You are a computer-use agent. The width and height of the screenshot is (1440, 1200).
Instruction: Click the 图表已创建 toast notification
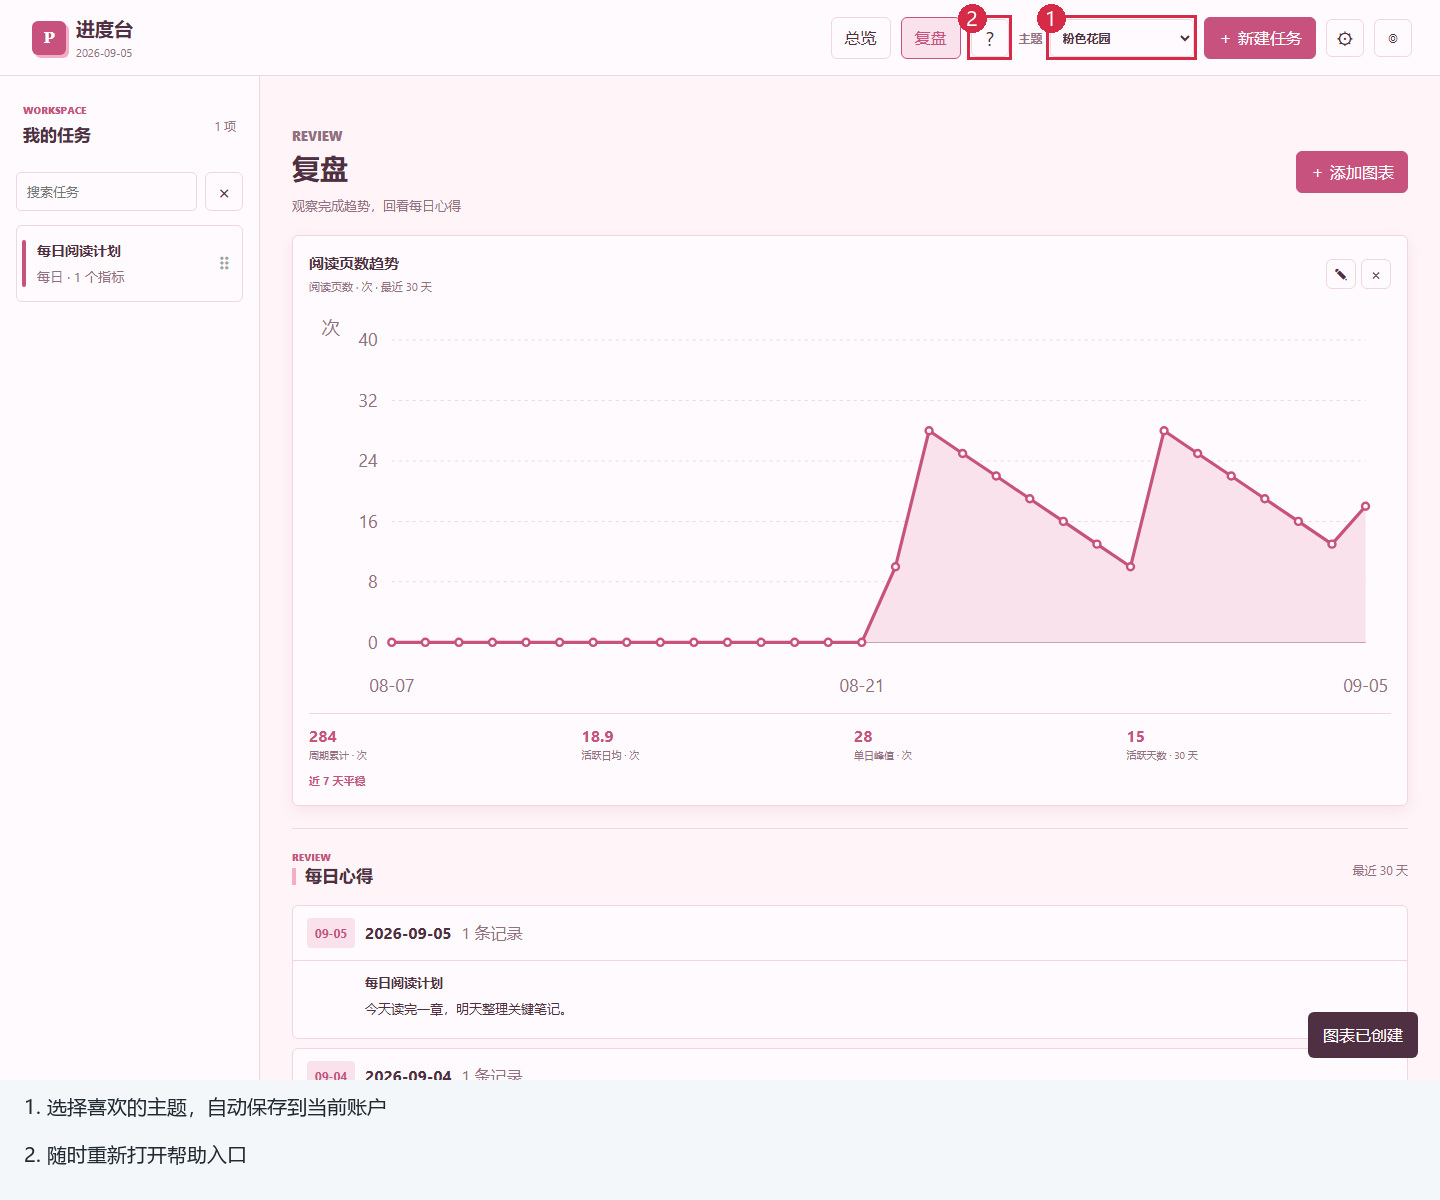(1363, 1035)
